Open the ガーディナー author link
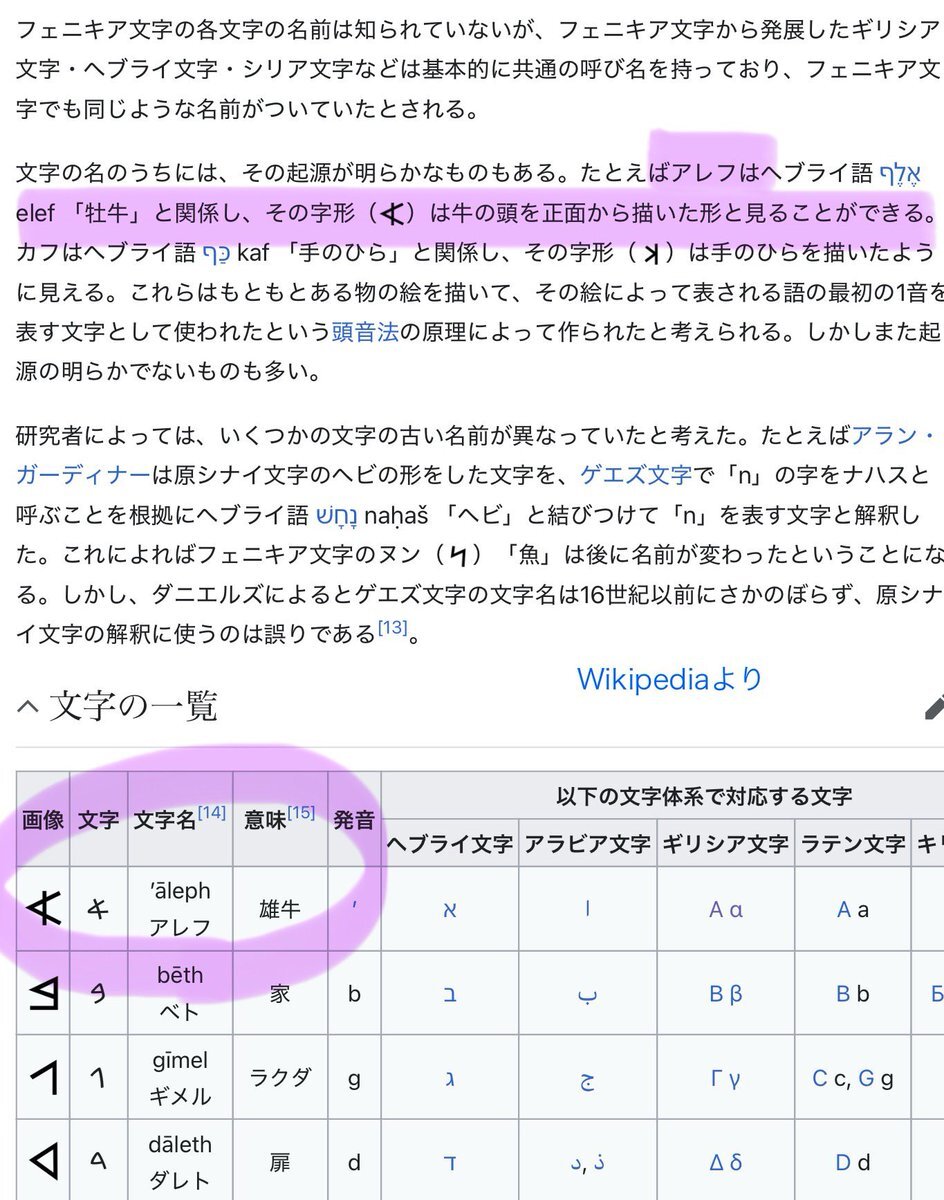 pyautogui.click(x=83, y=474)
